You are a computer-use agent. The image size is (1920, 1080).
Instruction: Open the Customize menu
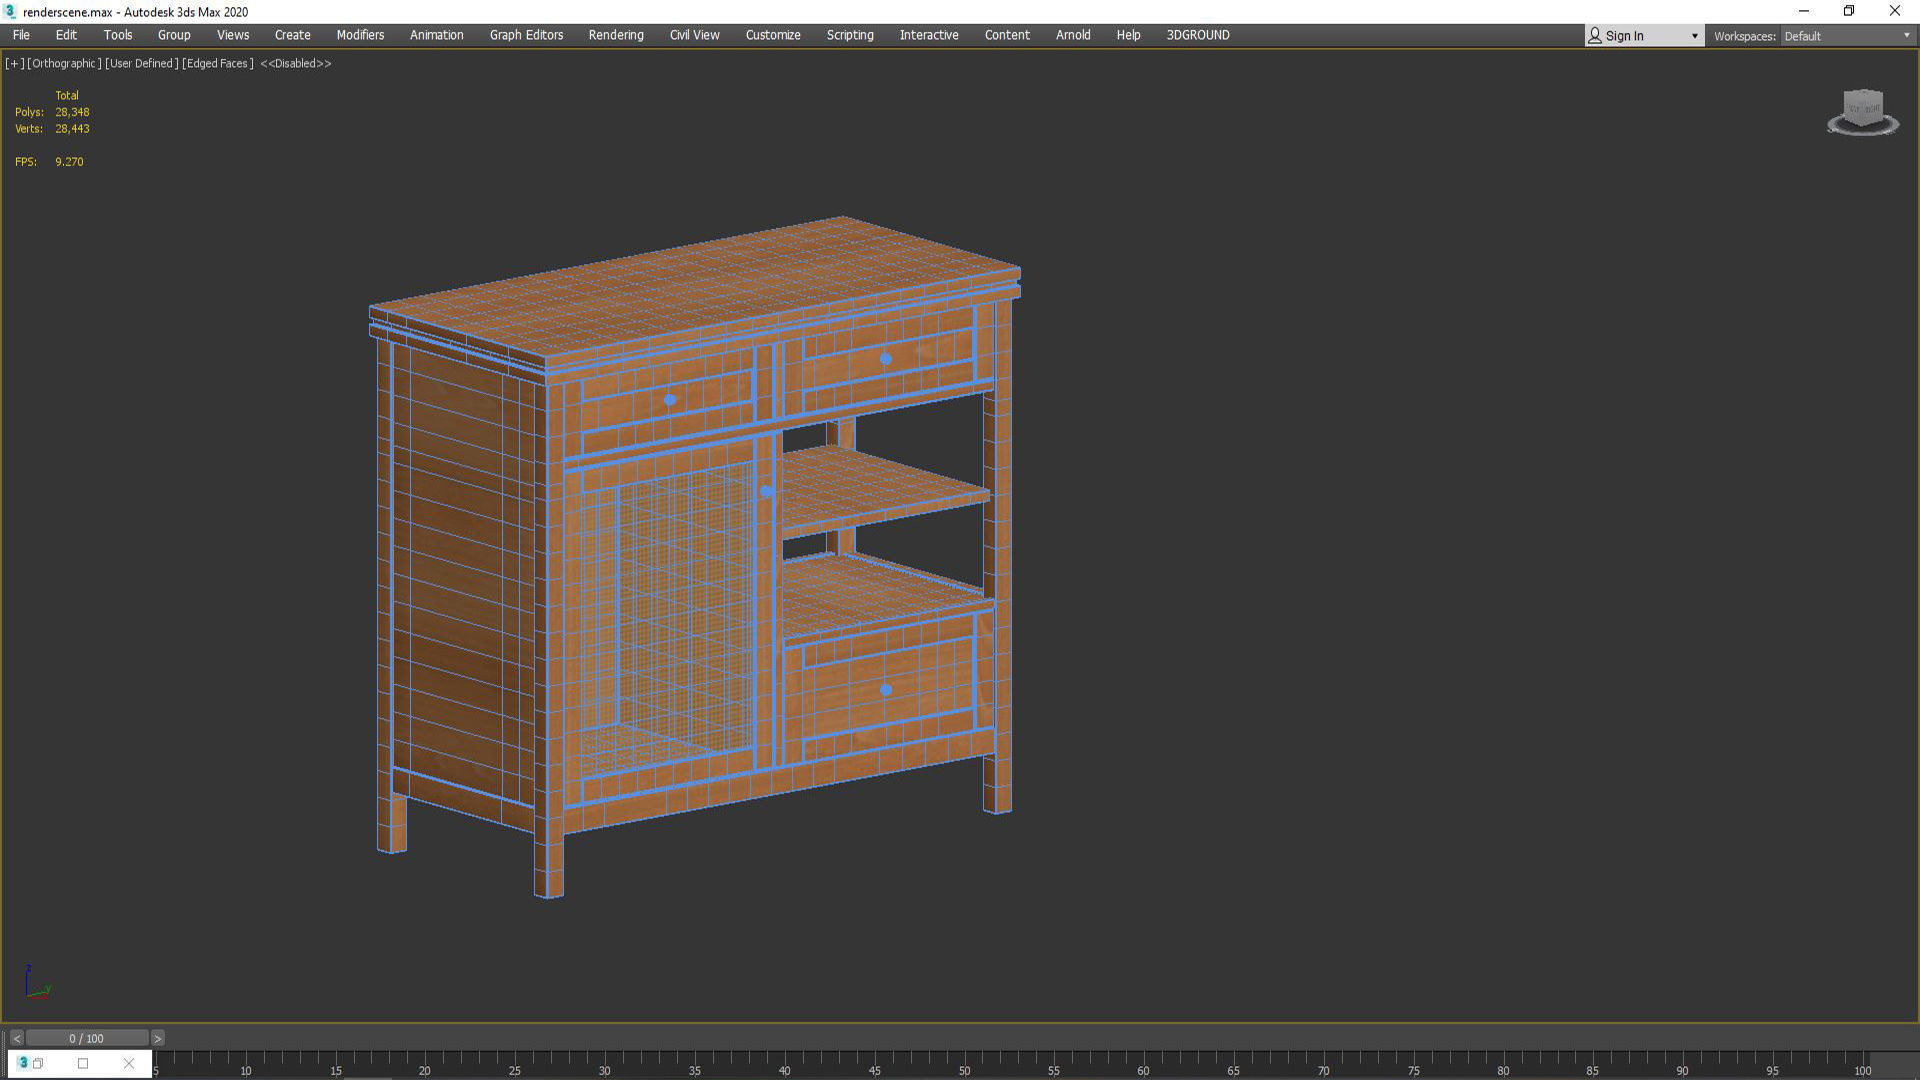tap(773, 35)
